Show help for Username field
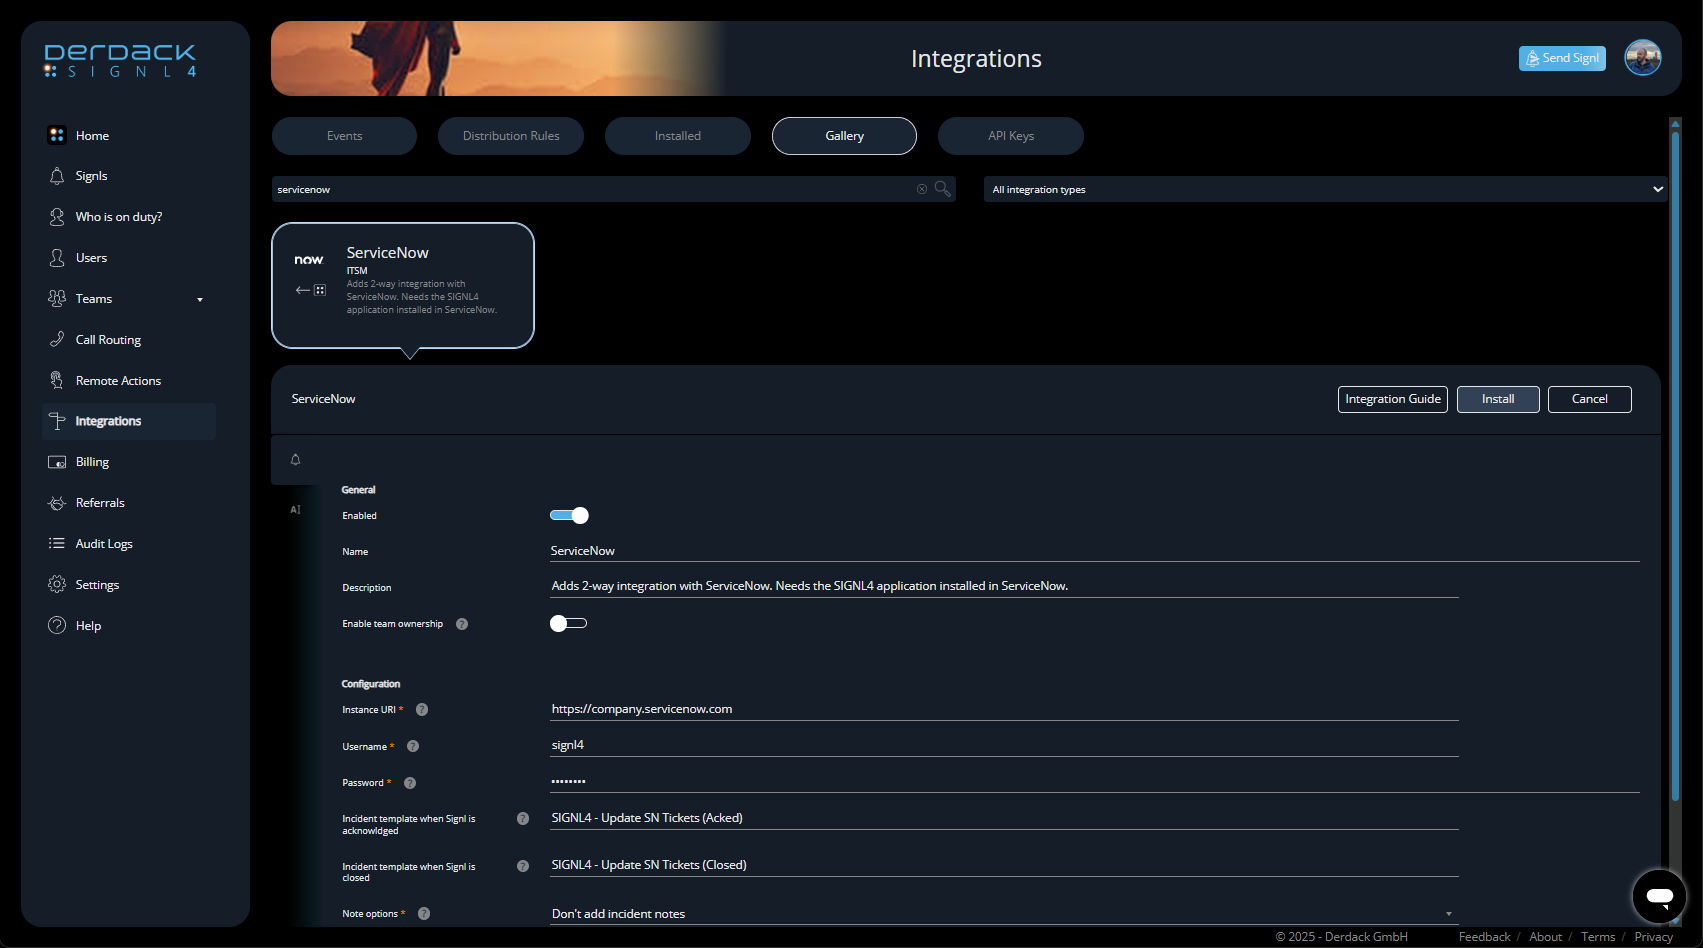The height and width of the screenshot is (948, 1703). tap(413, 747)
